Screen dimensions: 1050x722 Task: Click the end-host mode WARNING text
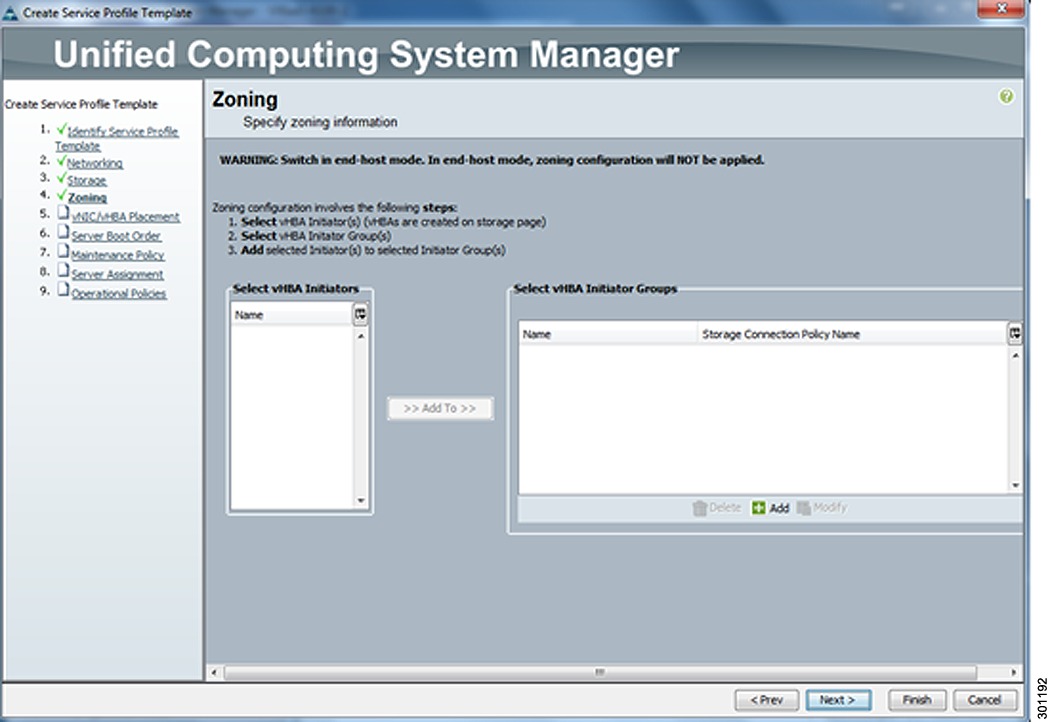coord(492,160)
